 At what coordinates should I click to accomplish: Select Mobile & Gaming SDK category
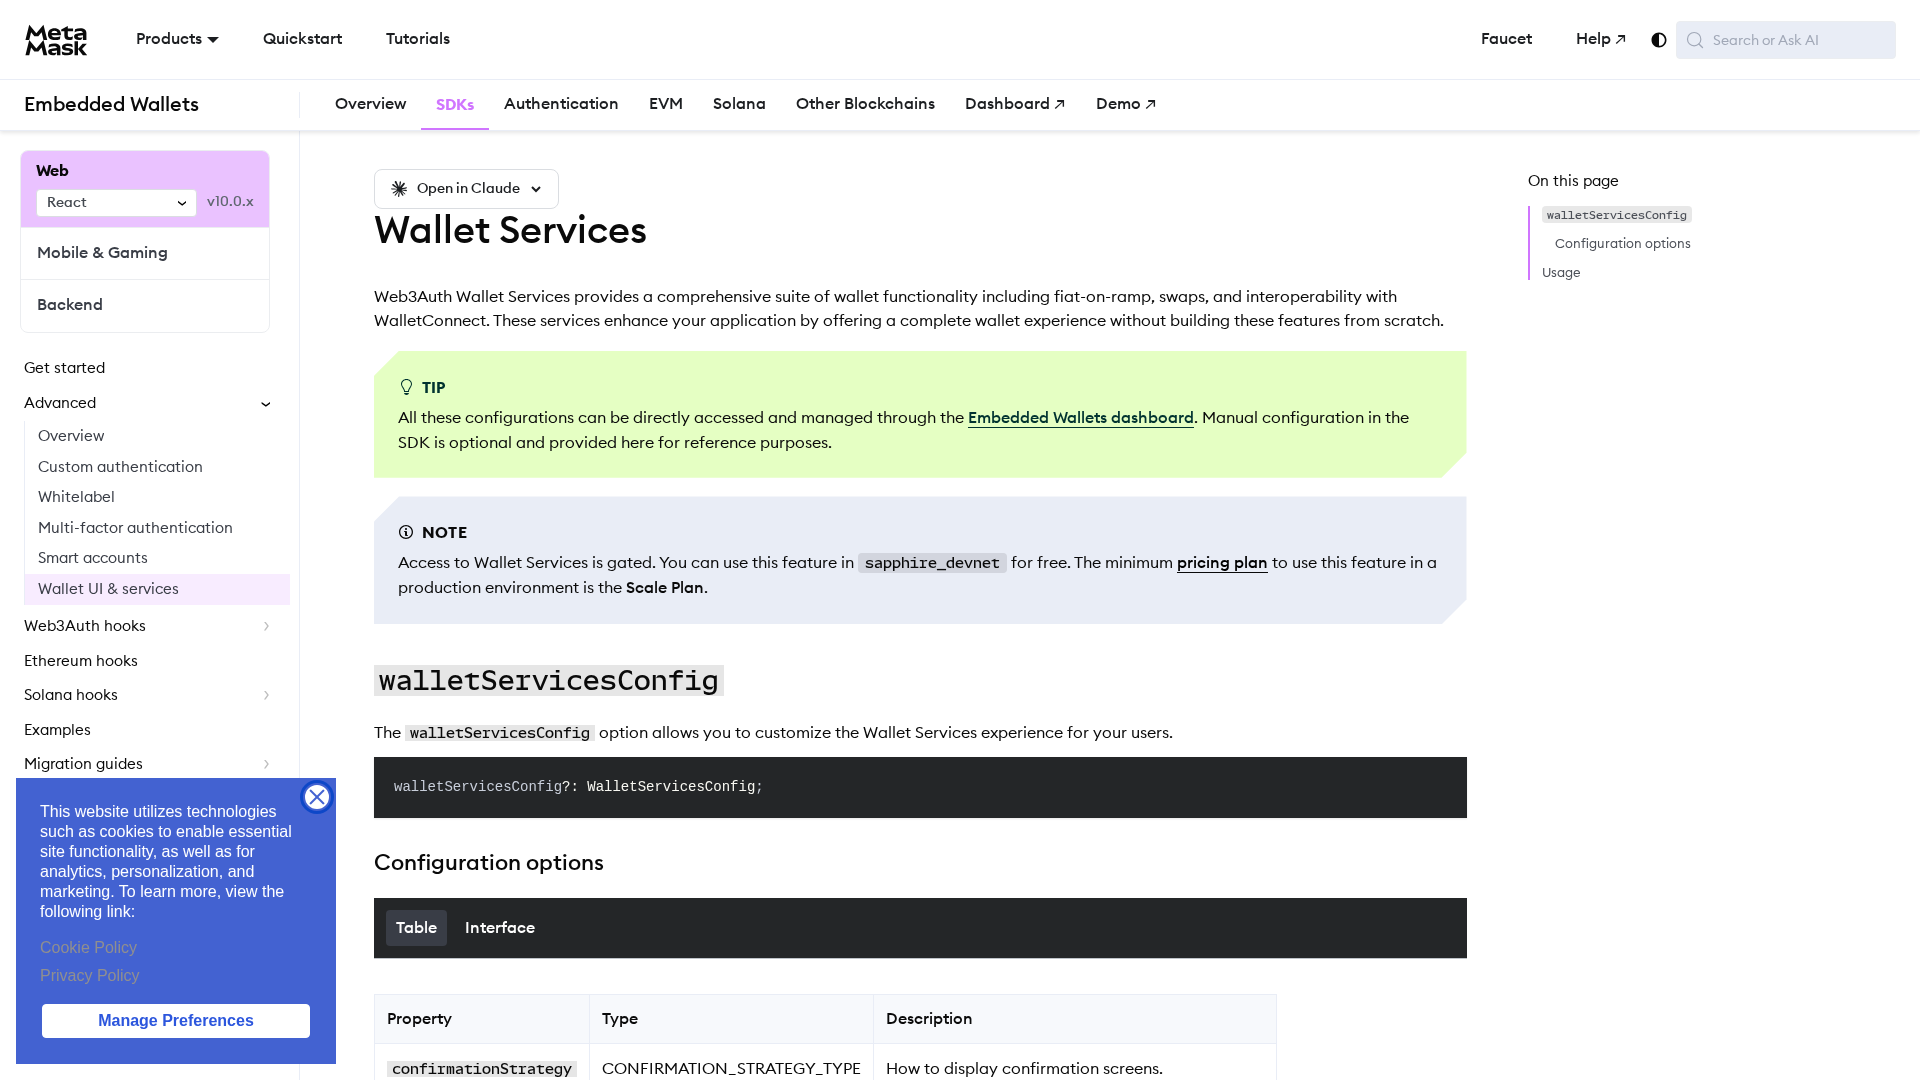[x=145, y=253]
